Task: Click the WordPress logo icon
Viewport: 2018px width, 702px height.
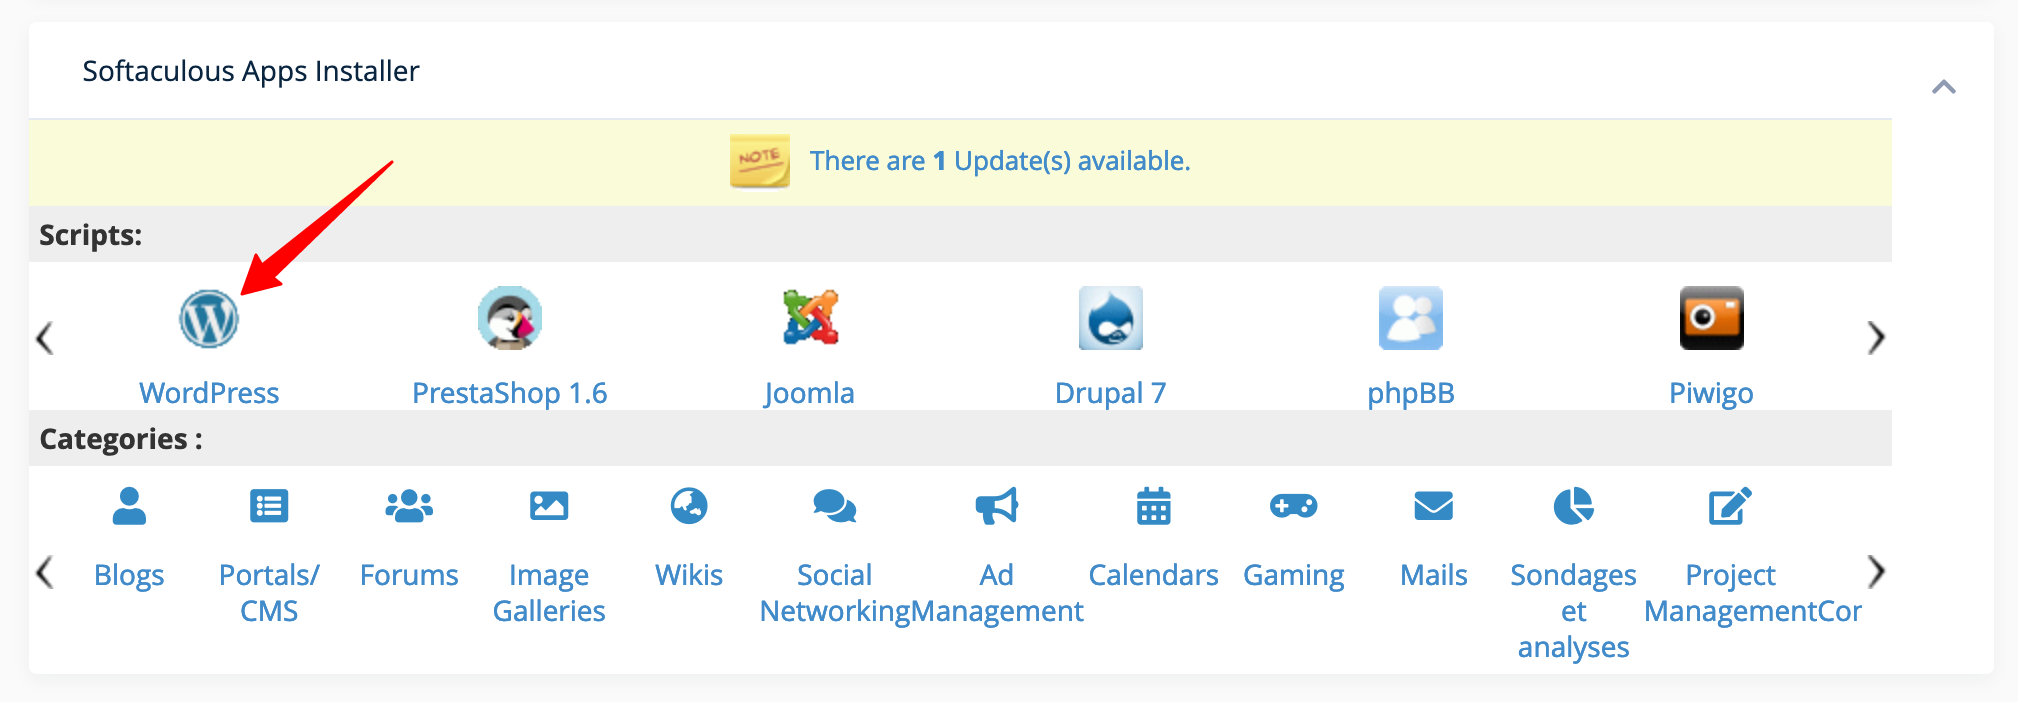Action: click(x=209, y=319)
